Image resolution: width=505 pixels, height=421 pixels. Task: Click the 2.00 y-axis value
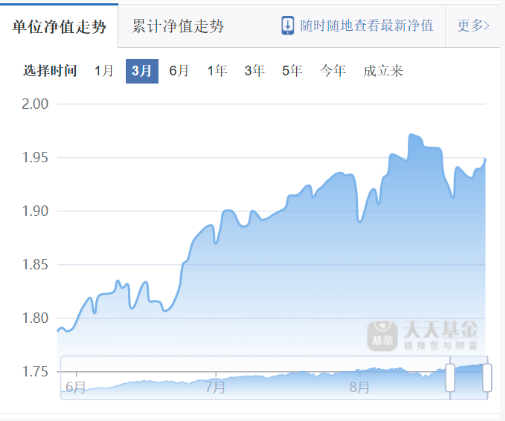[x=35, y=104]
